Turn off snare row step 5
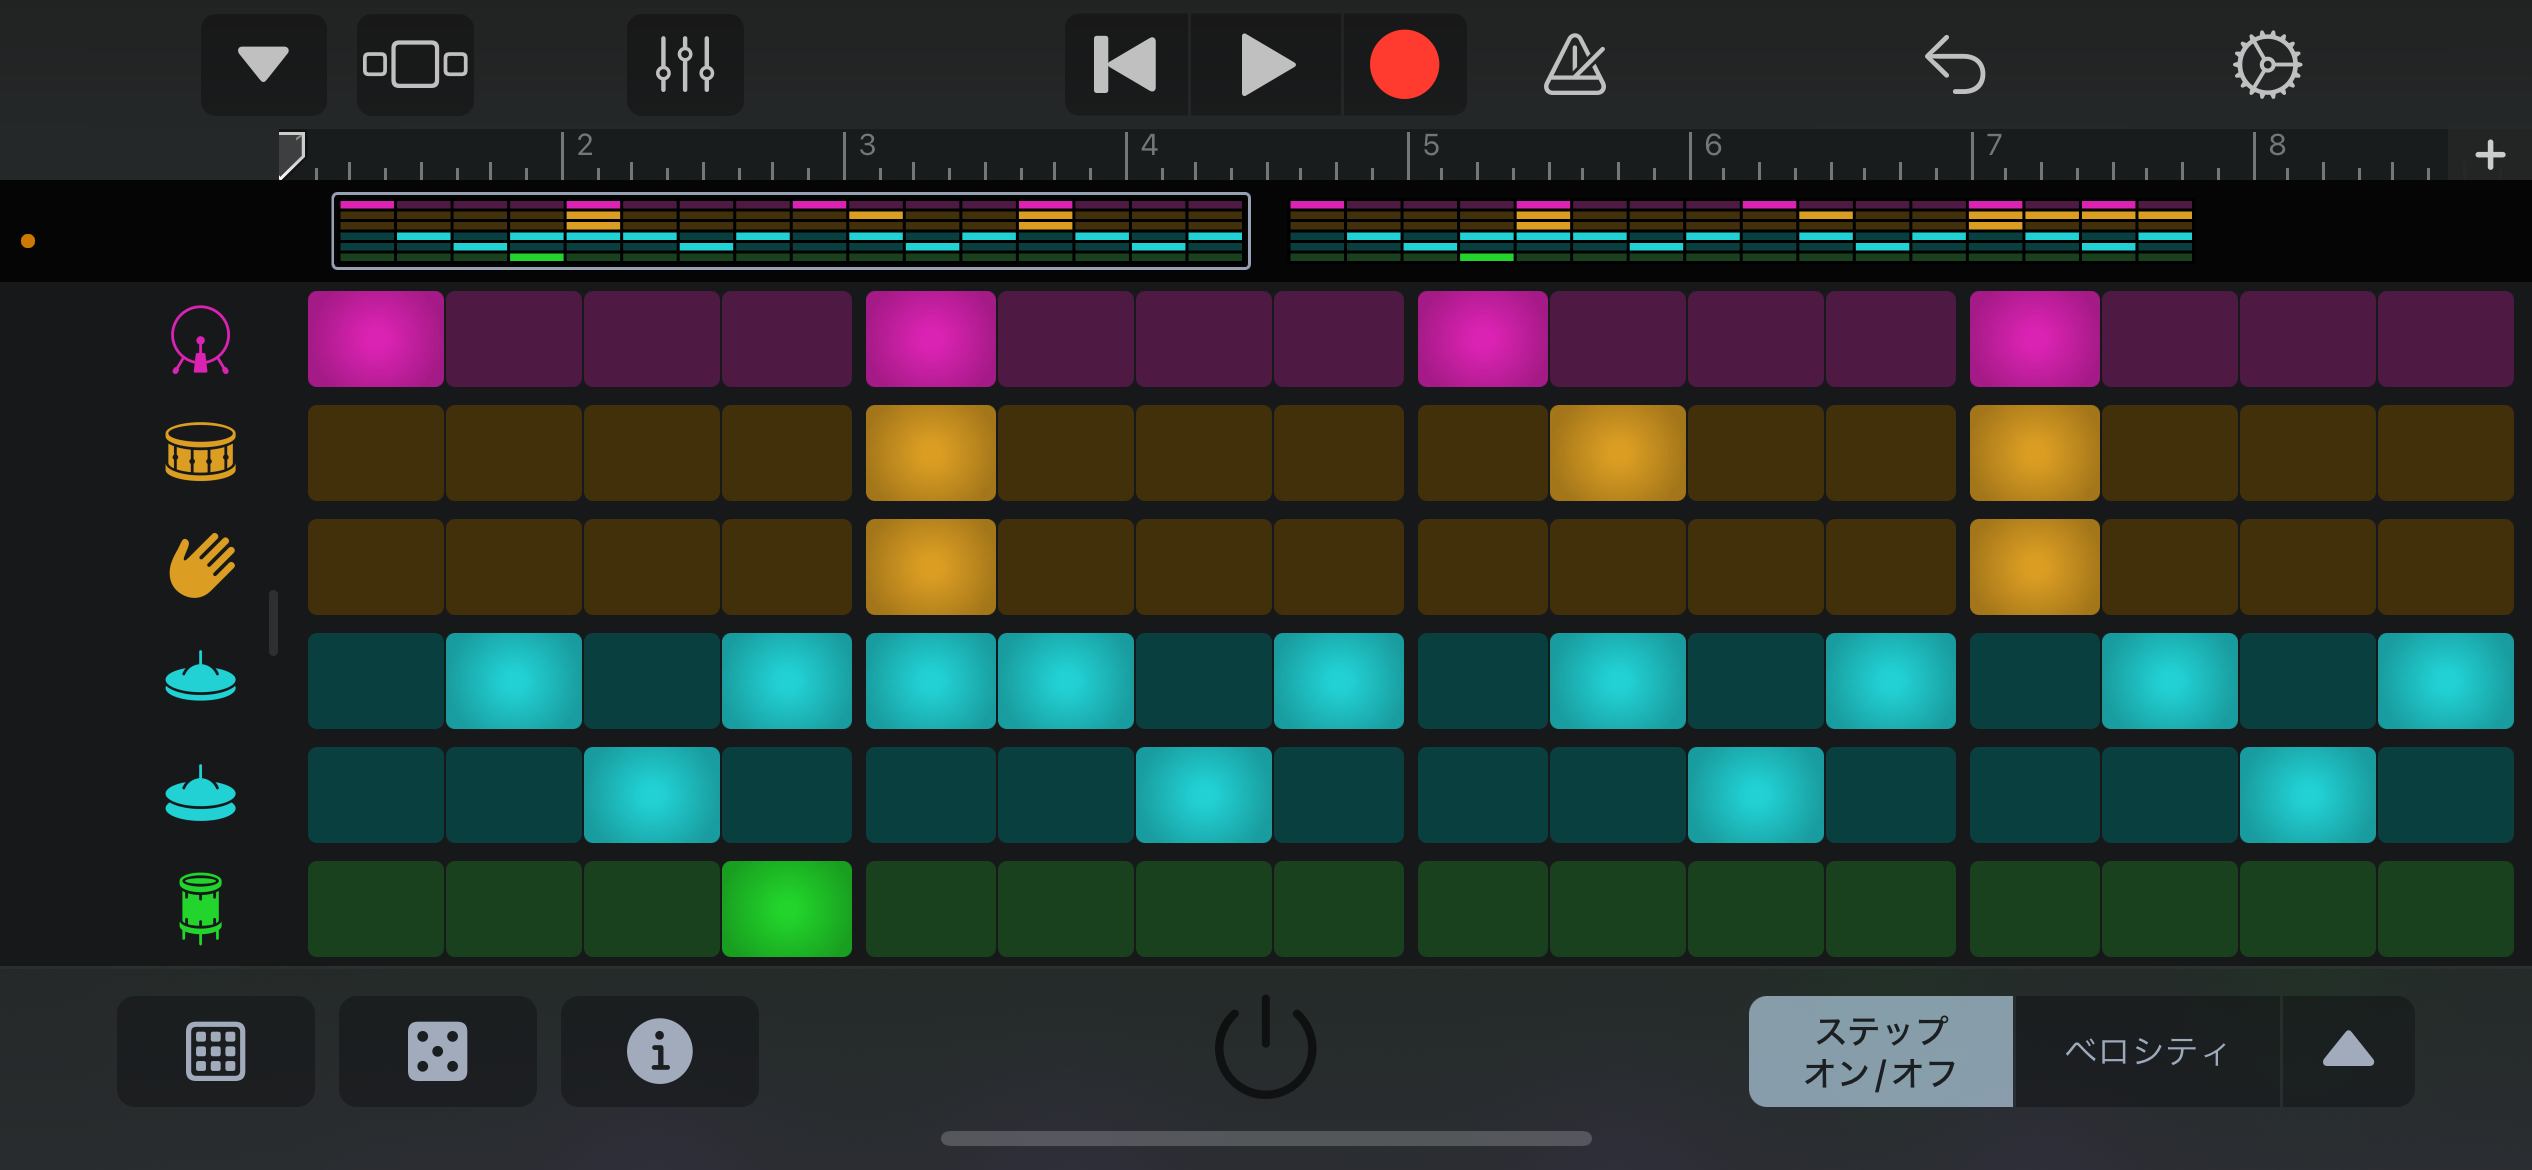The height and width of the screenshot is (1170, 2532). point(930,453)
